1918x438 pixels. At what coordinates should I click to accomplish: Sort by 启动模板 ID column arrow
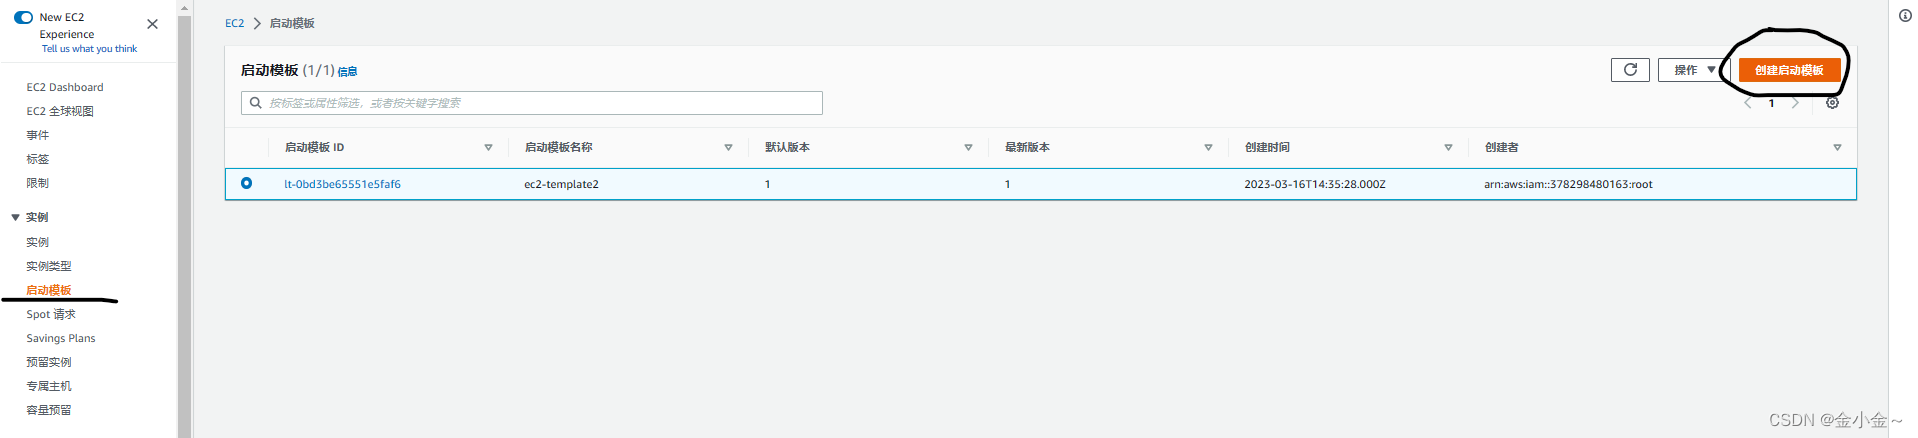coord(488,147)
